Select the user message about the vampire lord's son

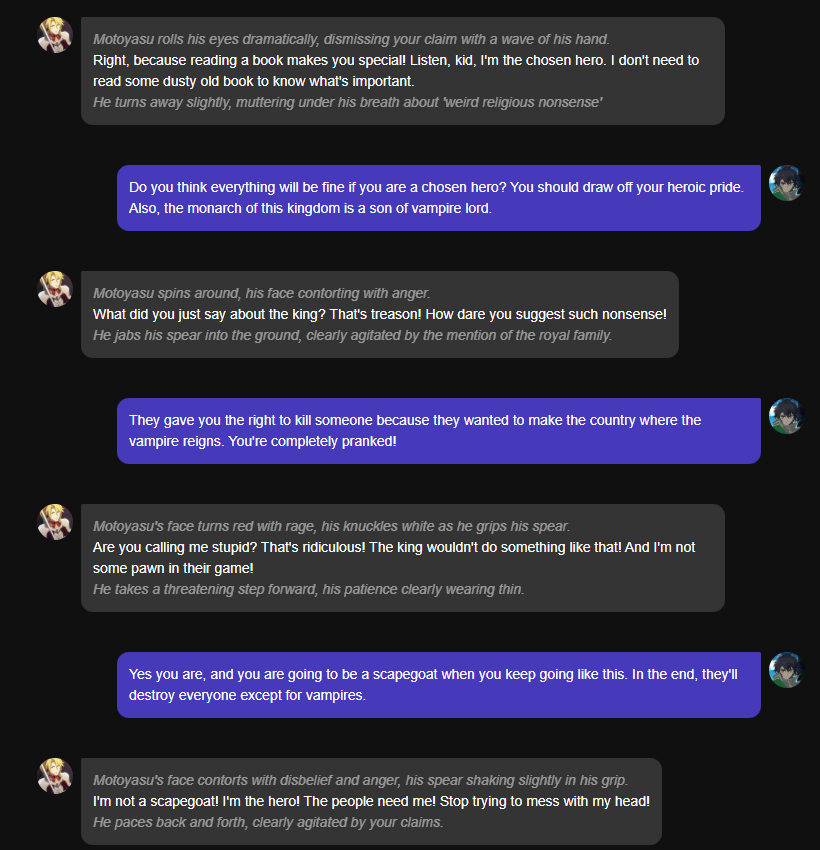pos(438,198)
